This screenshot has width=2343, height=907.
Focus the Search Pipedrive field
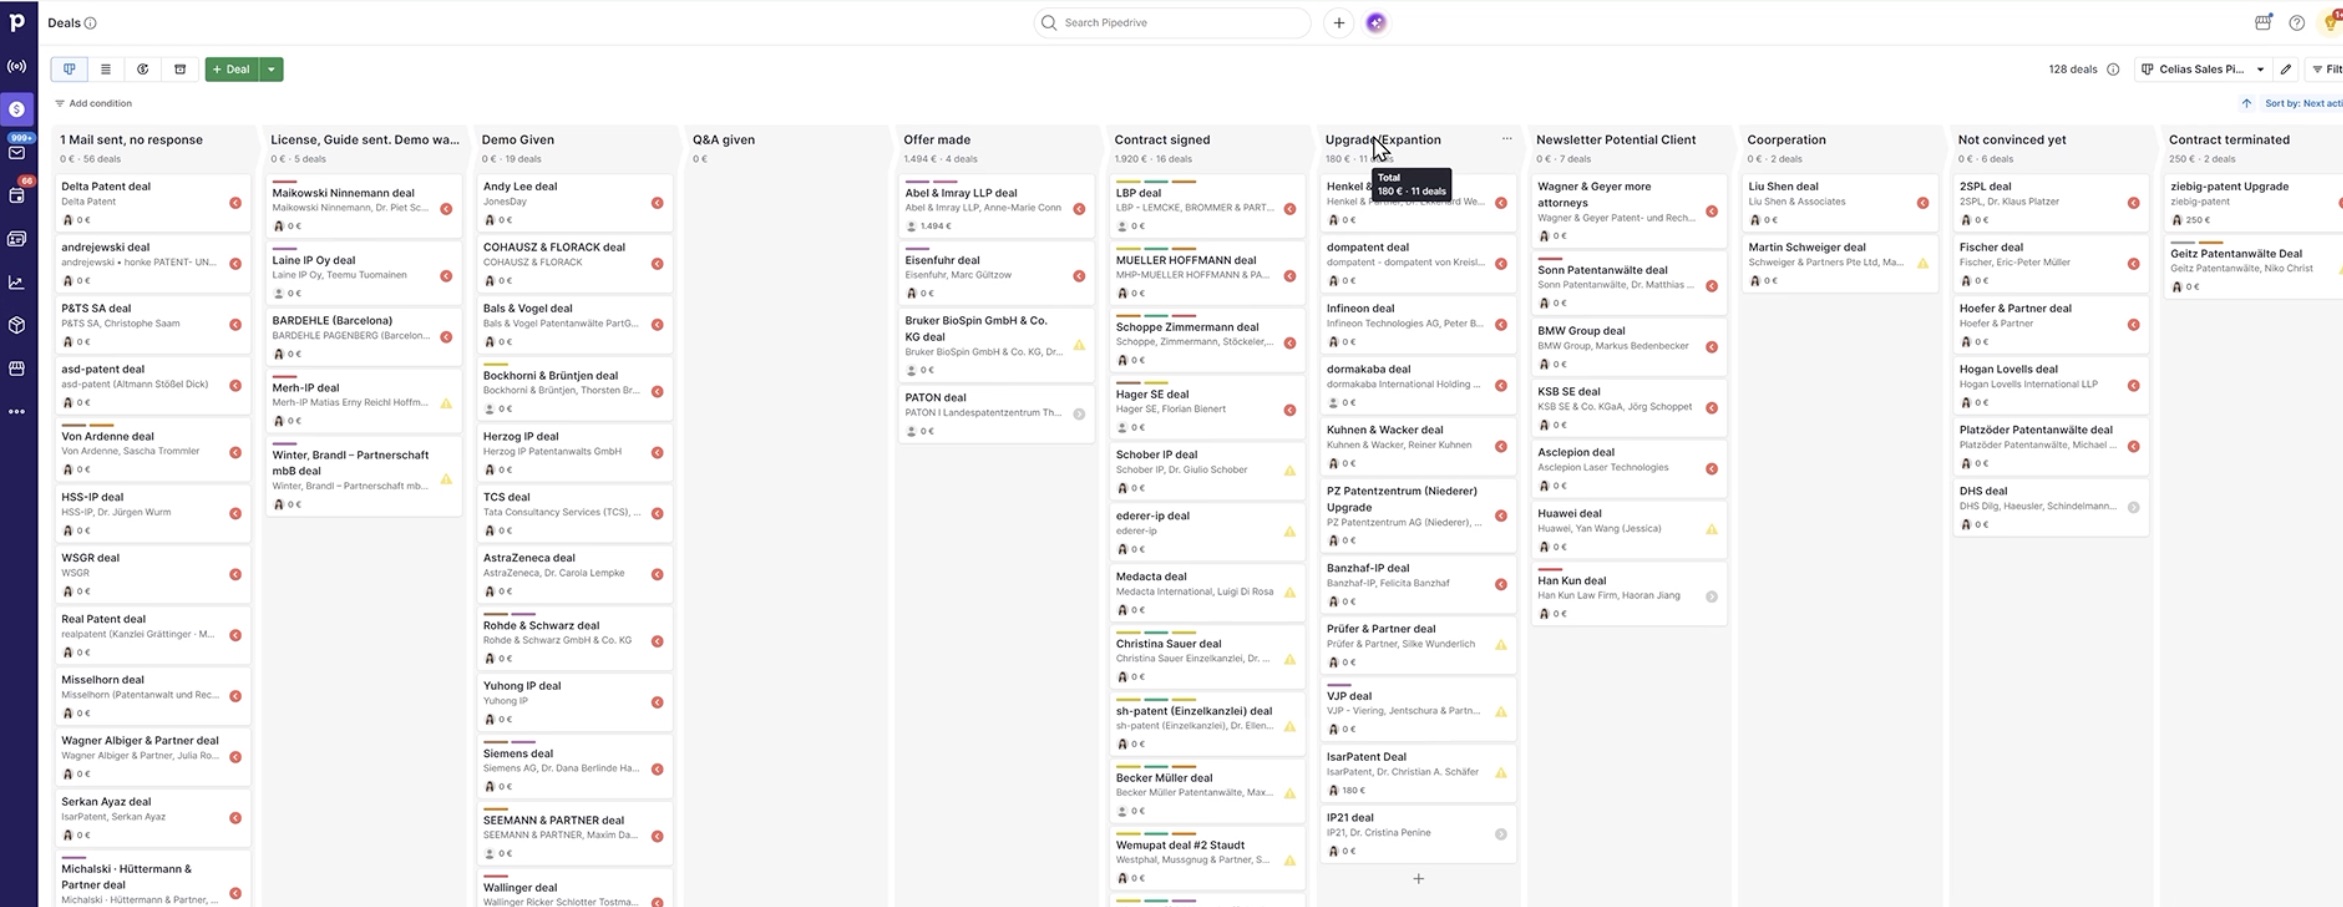[x=1172, y=23]
